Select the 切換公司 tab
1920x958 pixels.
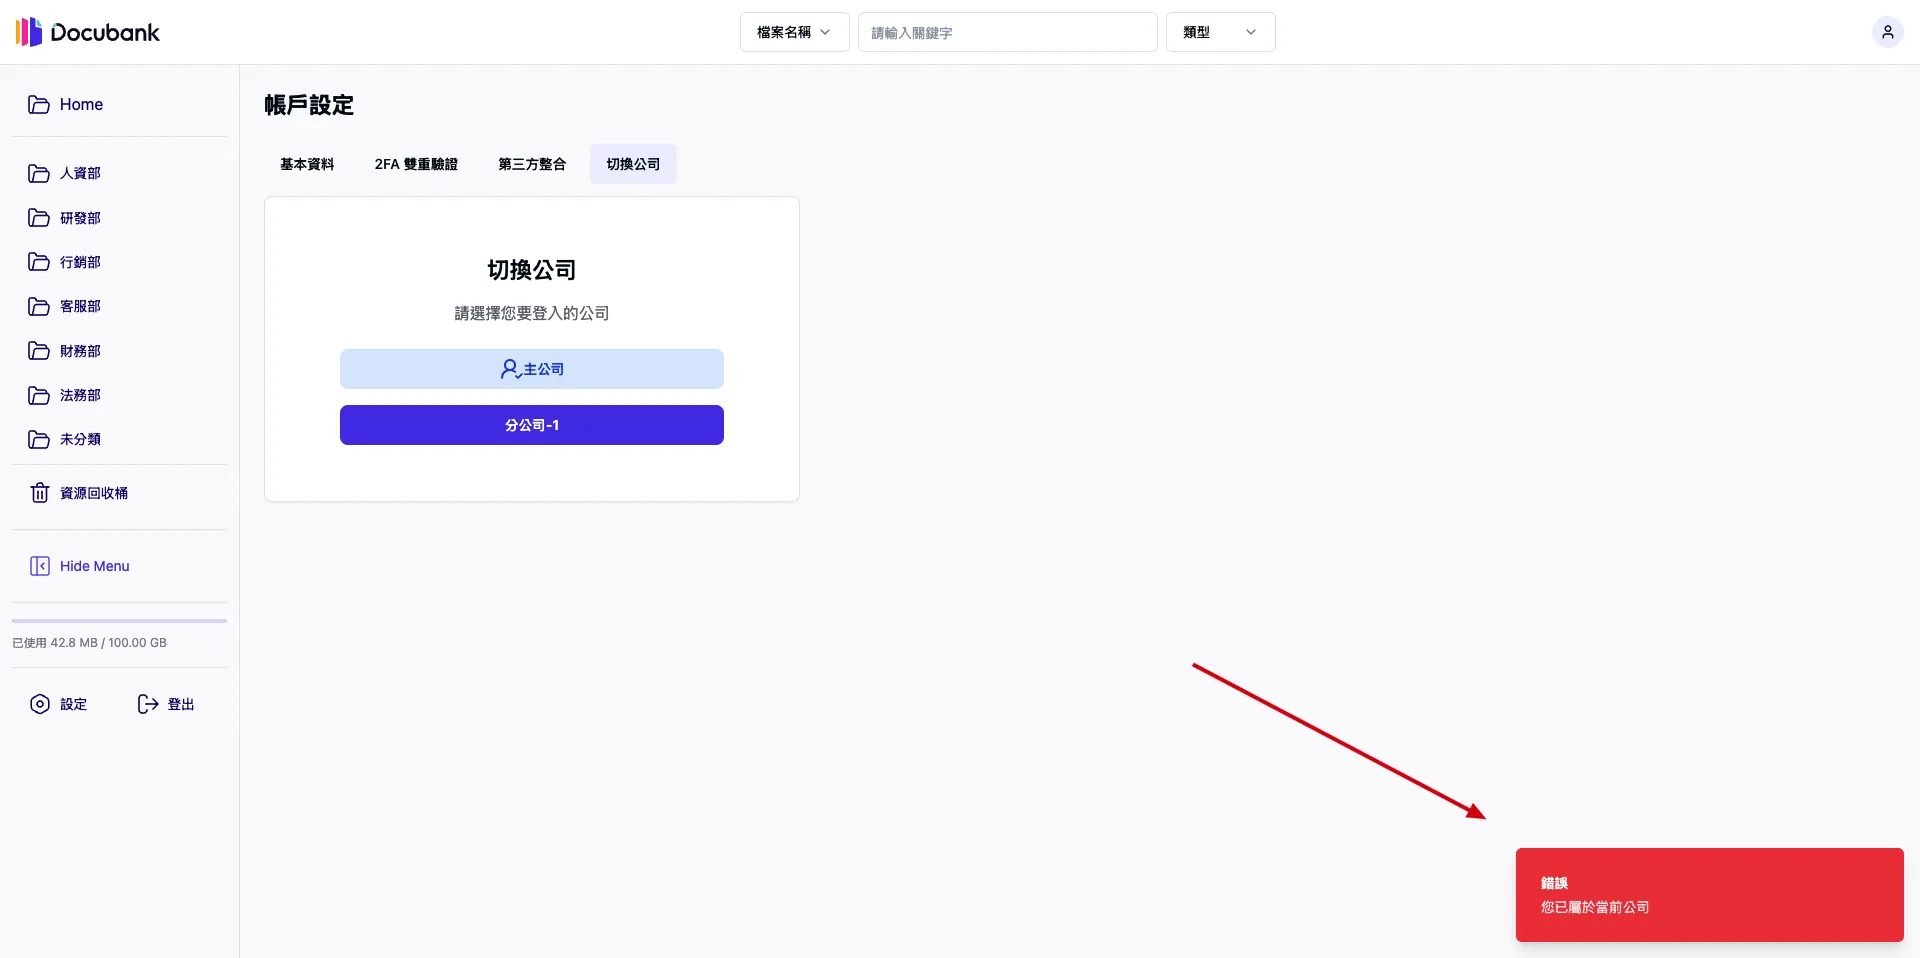point(633,164)
